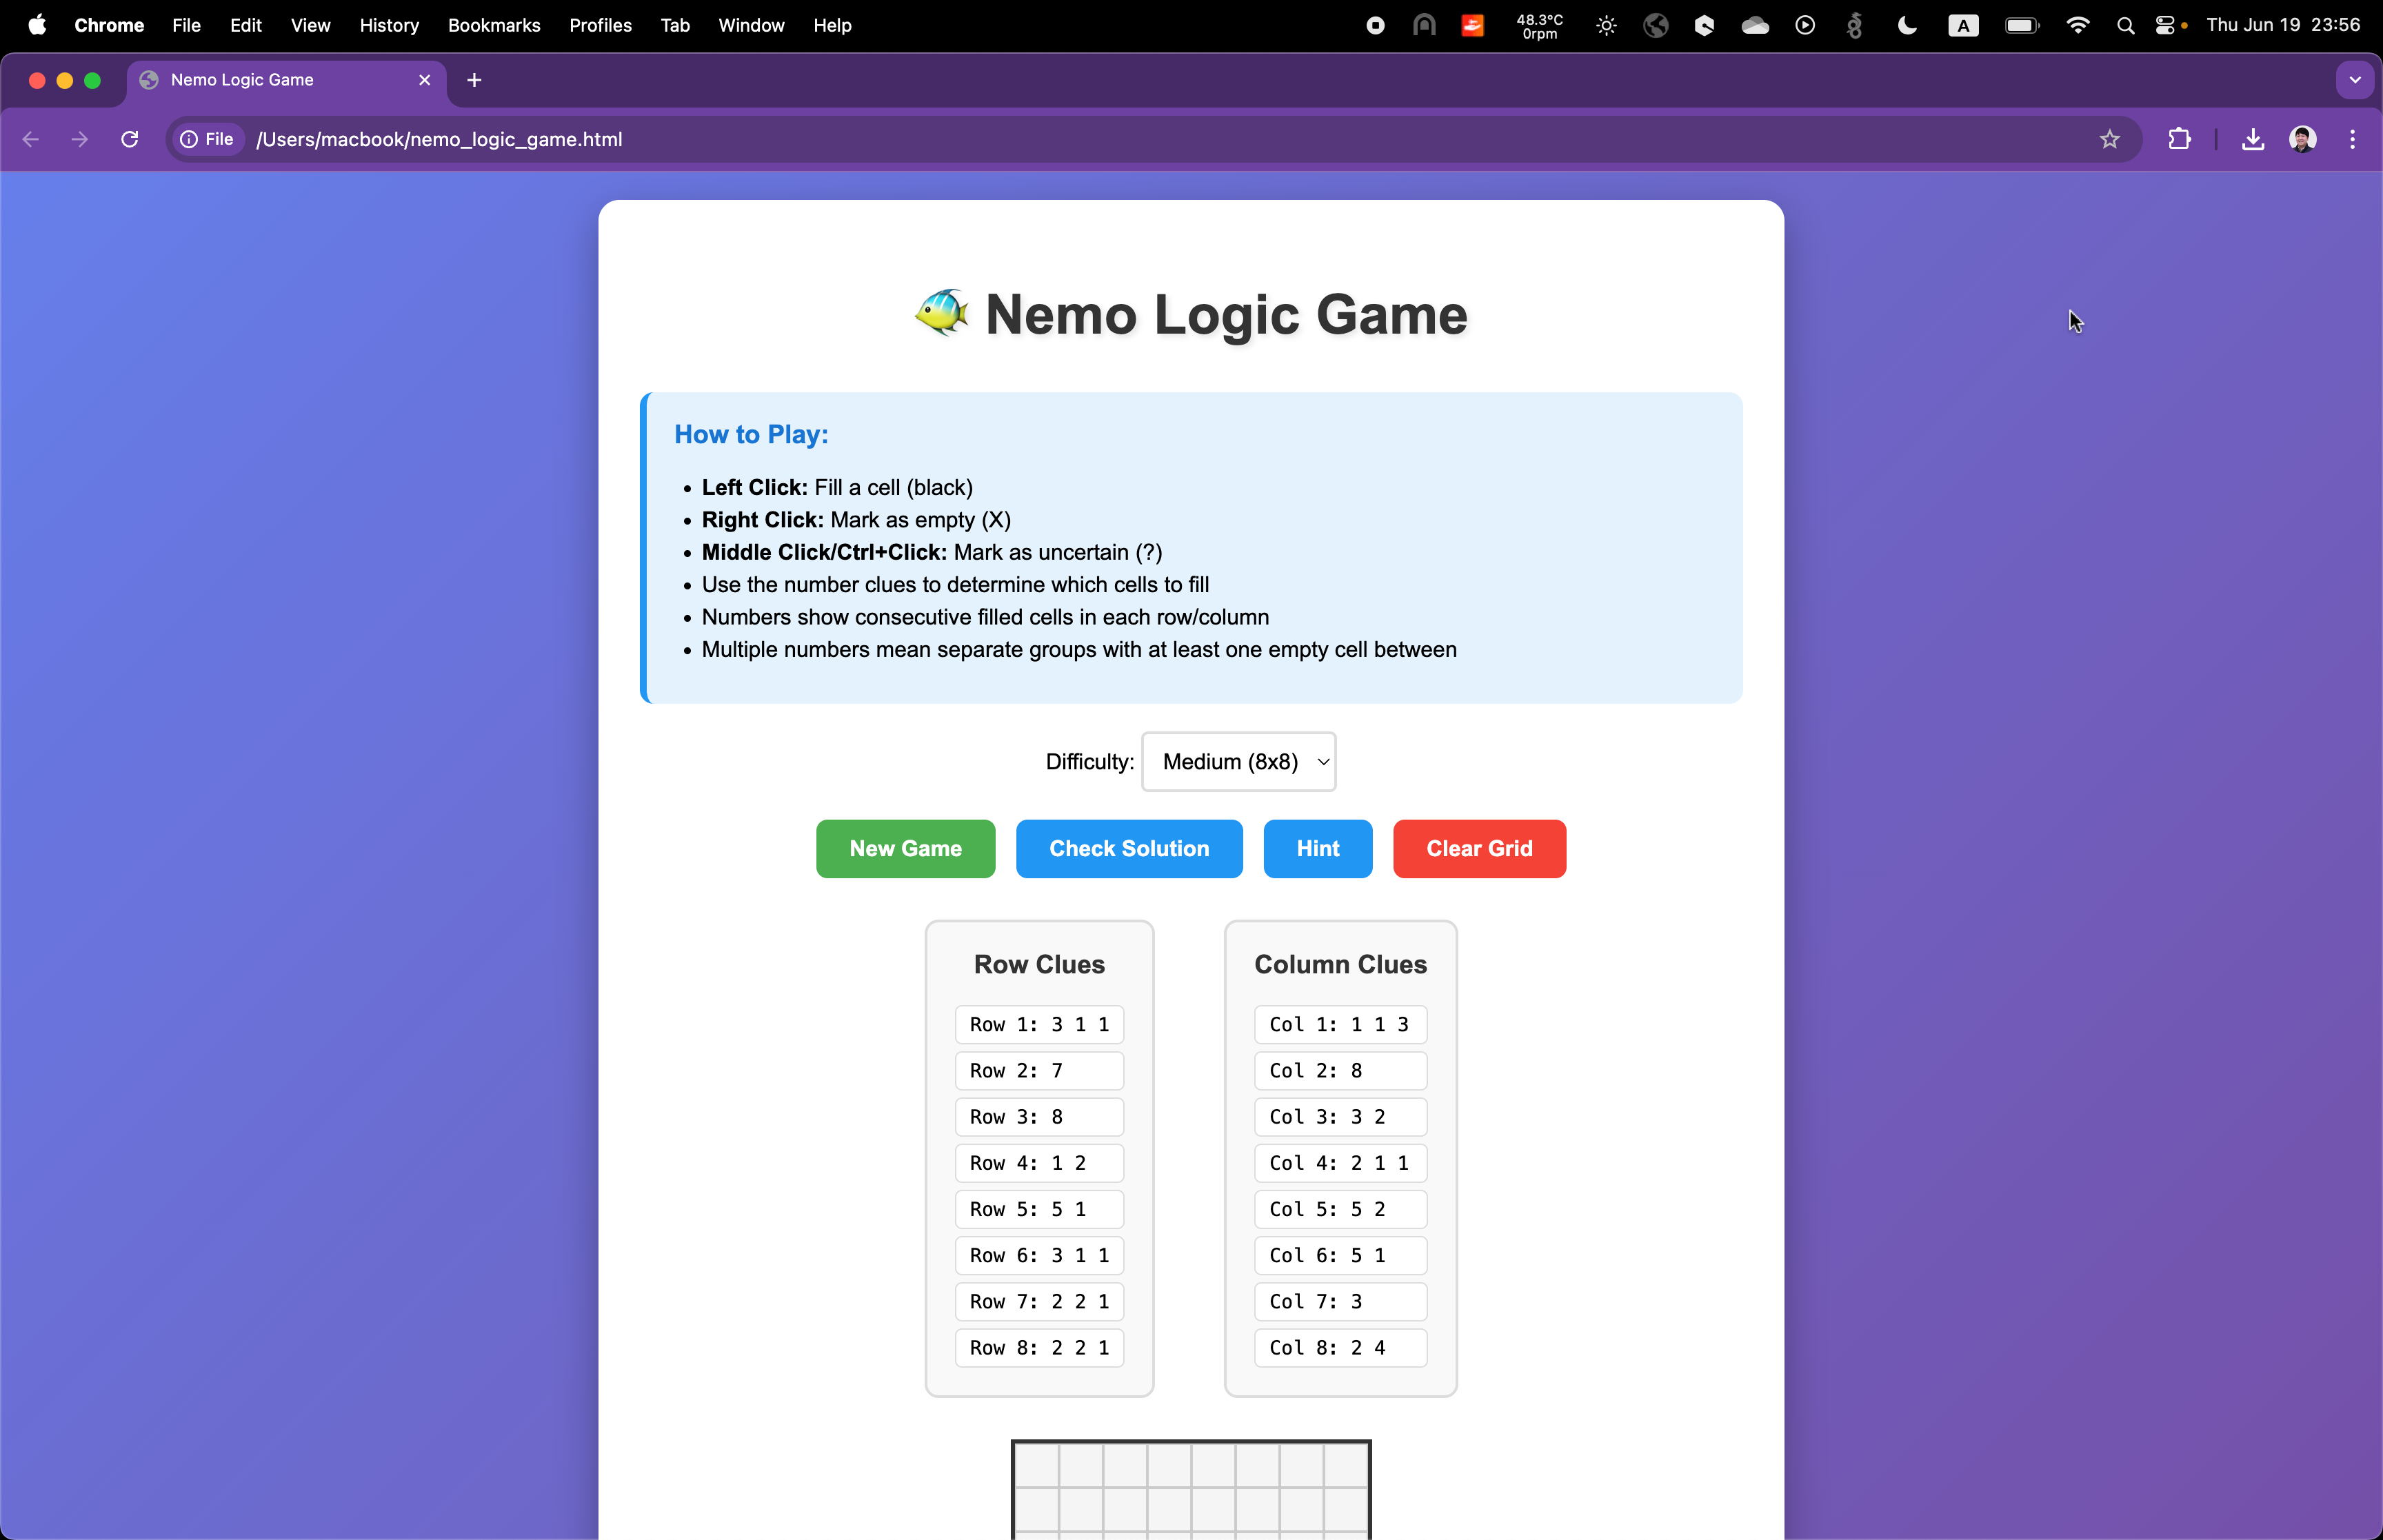This screenshot has height=1540, width=2383.
Task: Reload the page with the refresh icon
Action: (x=130, y=139)
